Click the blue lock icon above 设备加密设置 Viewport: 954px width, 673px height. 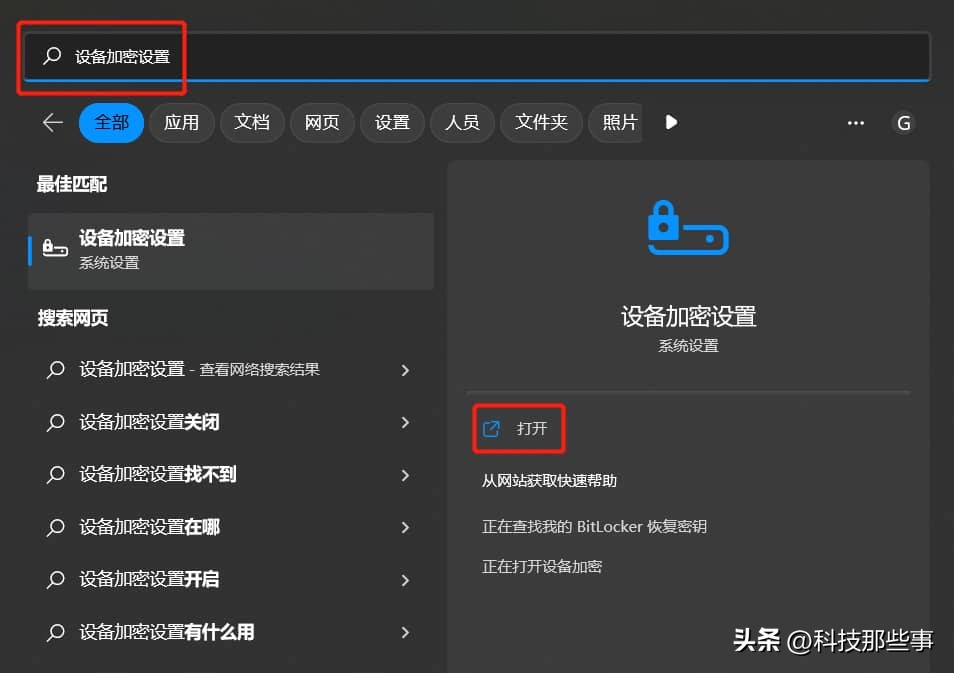687,230
